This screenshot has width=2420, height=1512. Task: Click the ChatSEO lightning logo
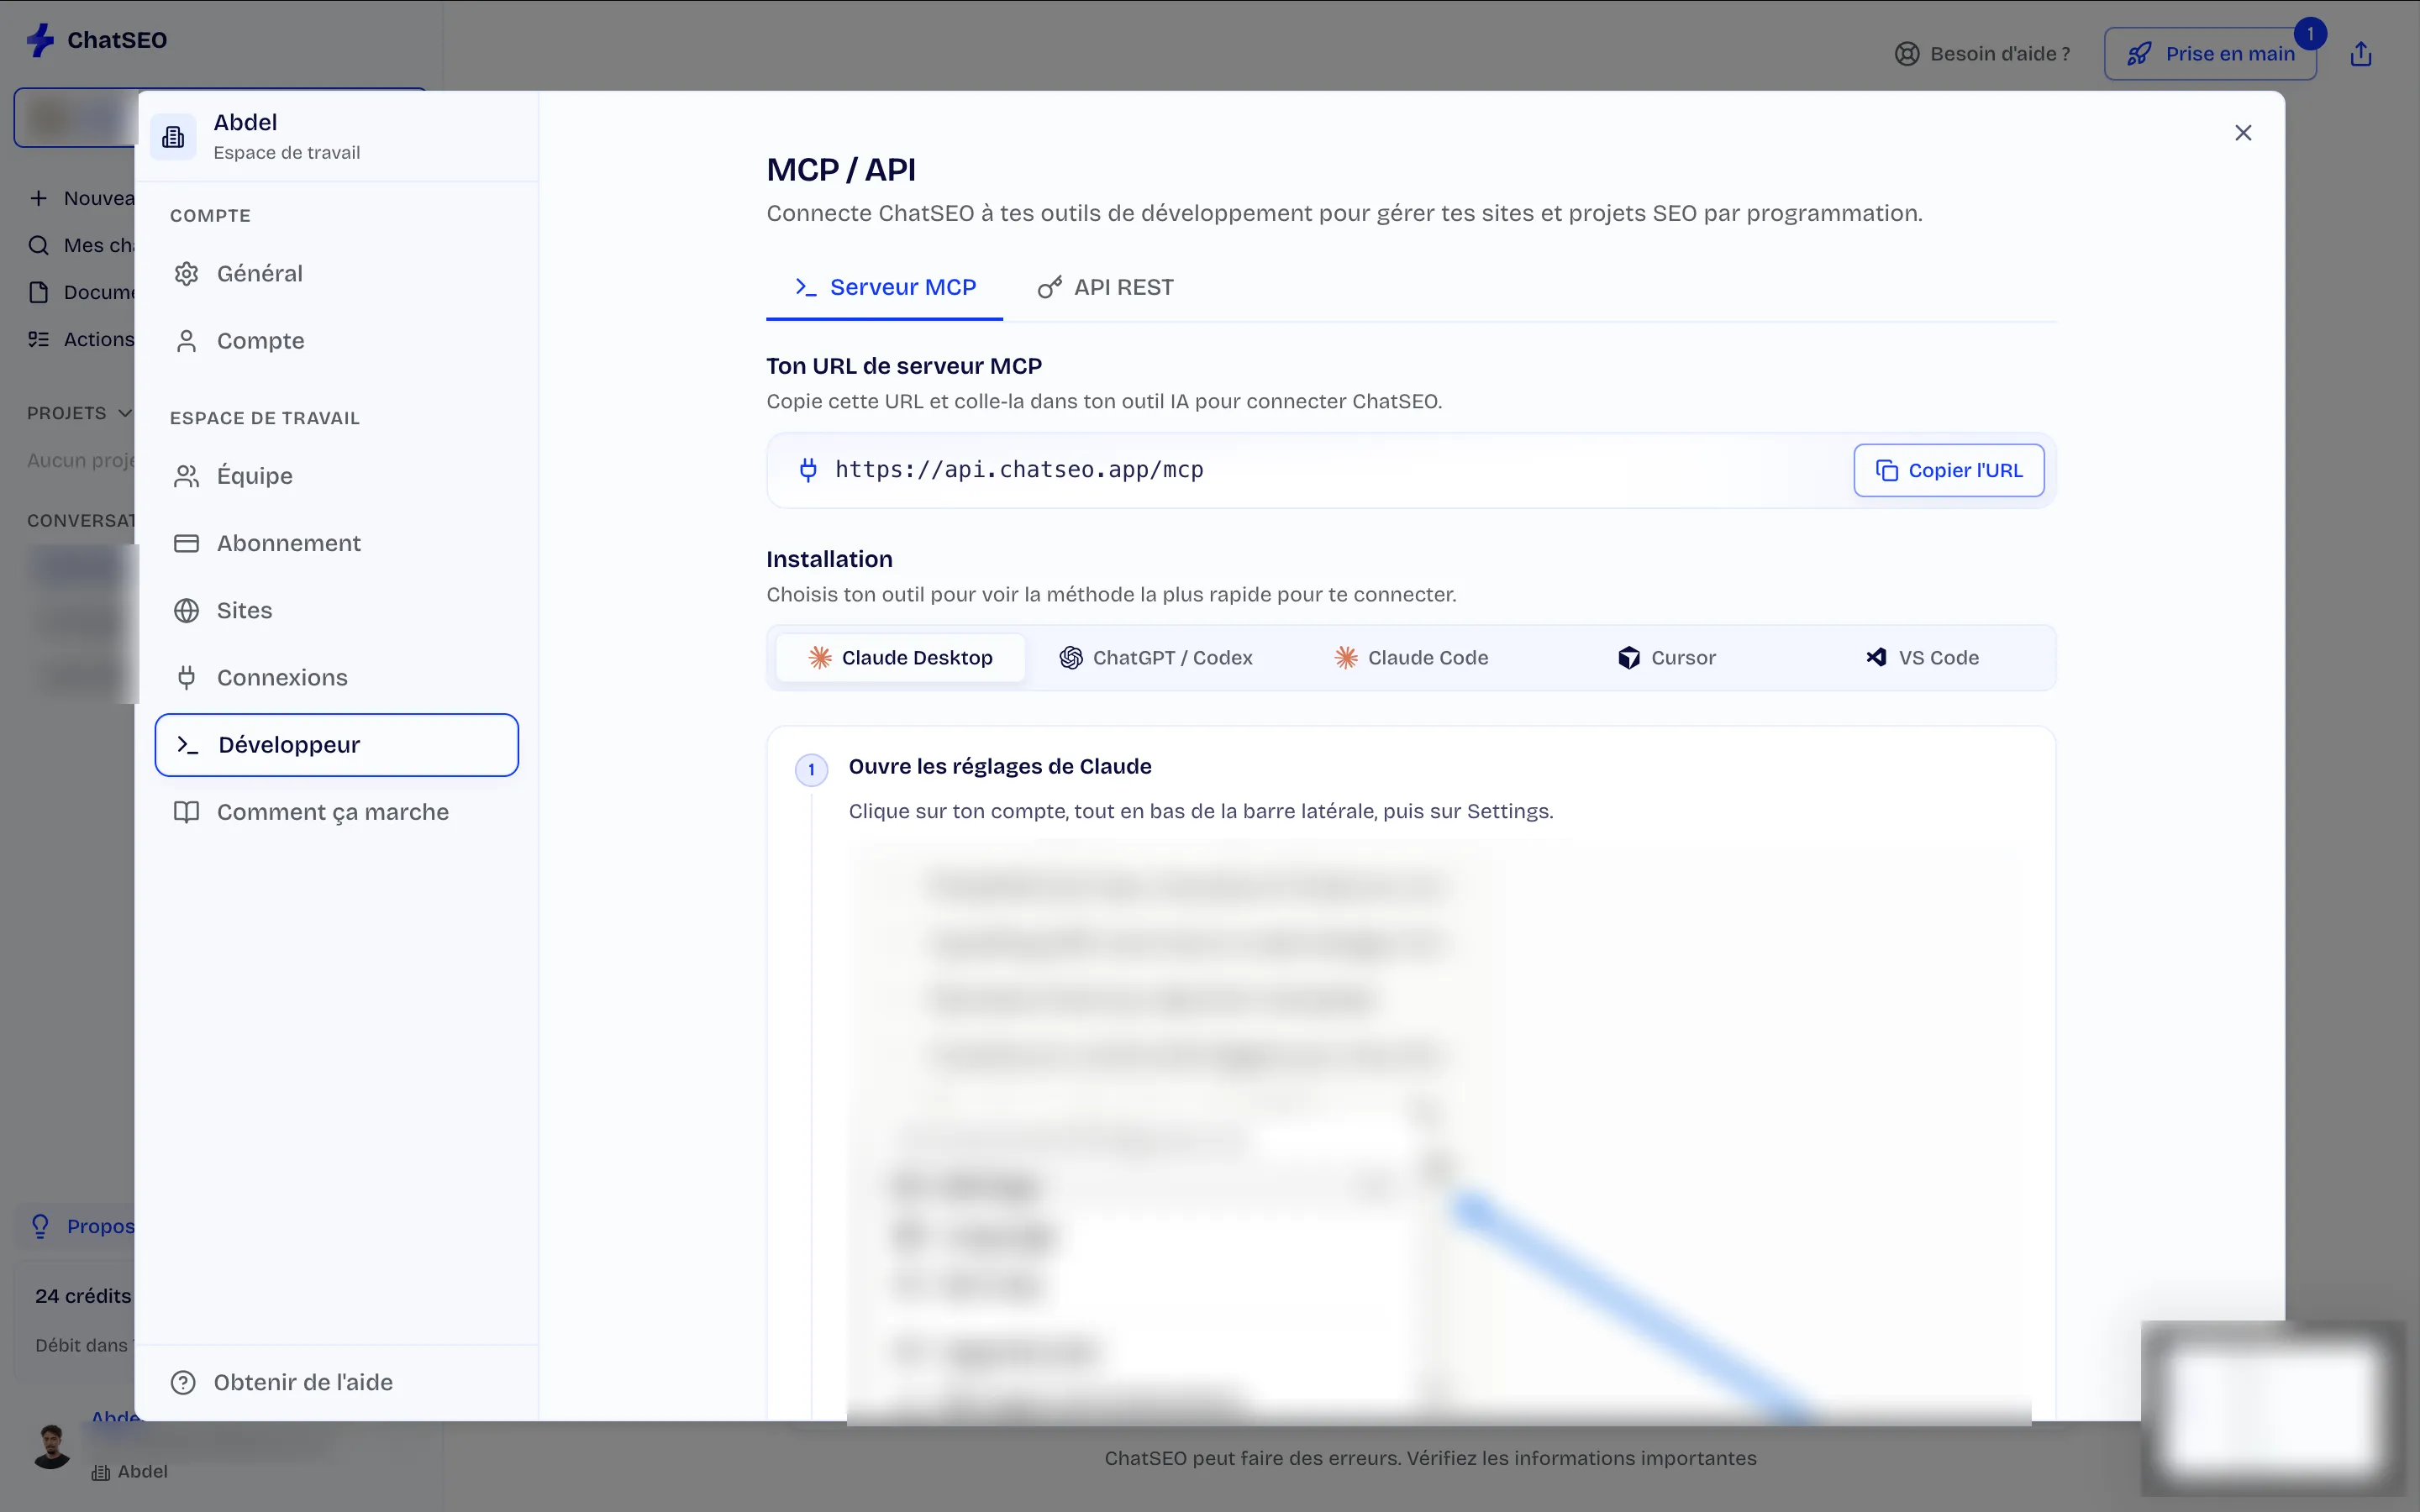40,40
